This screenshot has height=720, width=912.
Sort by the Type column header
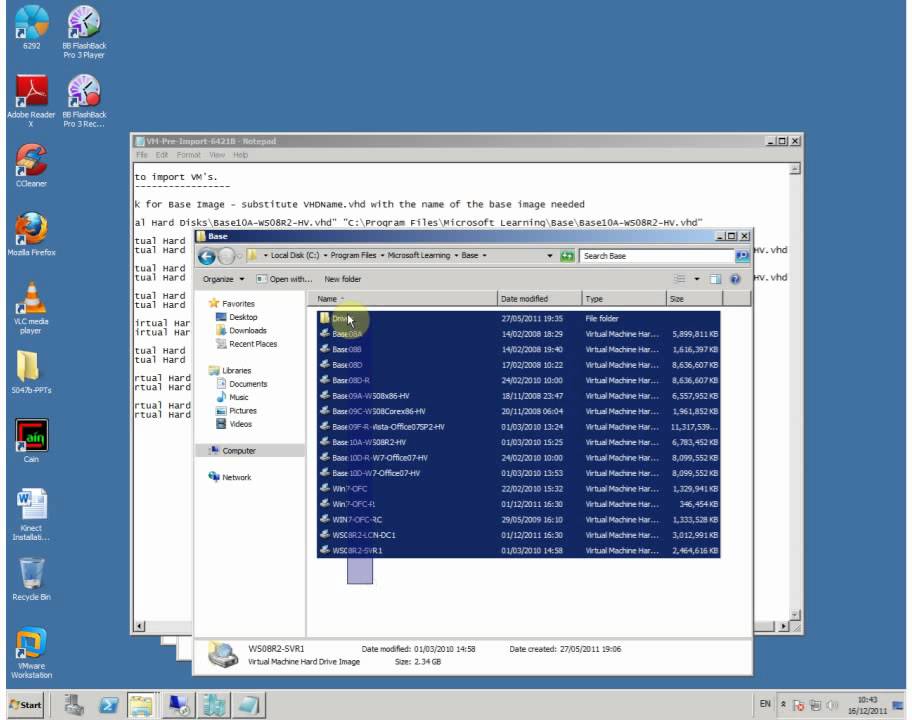[x=624, y=299]
